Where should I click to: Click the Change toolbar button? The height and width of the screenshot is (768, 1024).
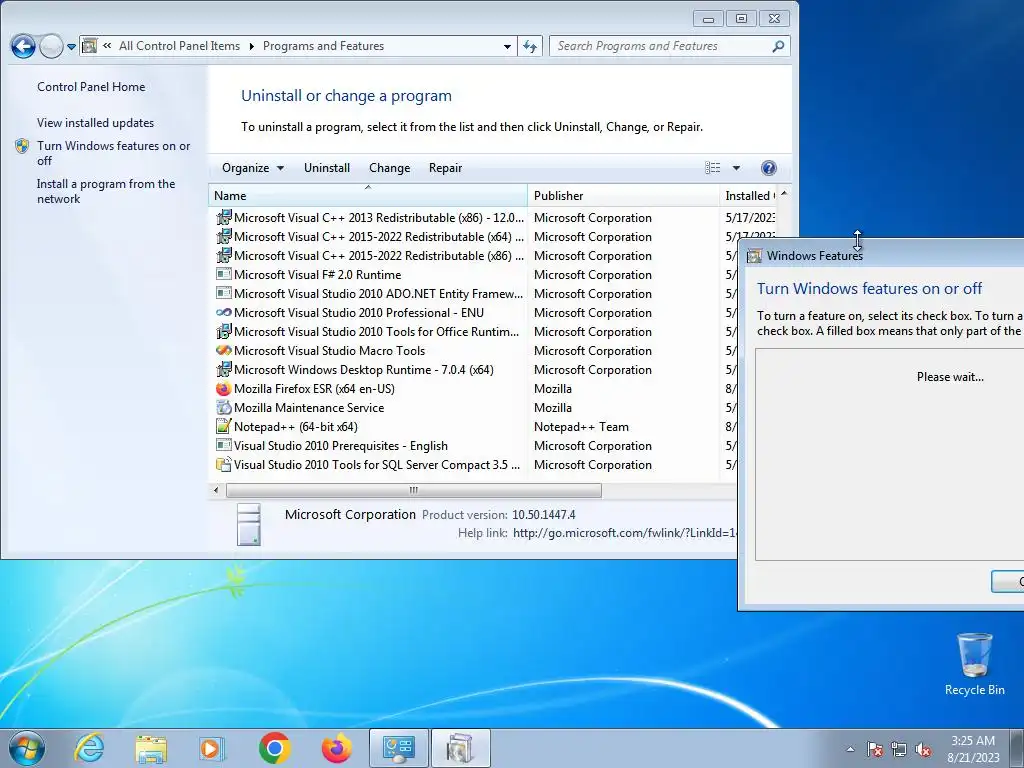coord(389,168)
